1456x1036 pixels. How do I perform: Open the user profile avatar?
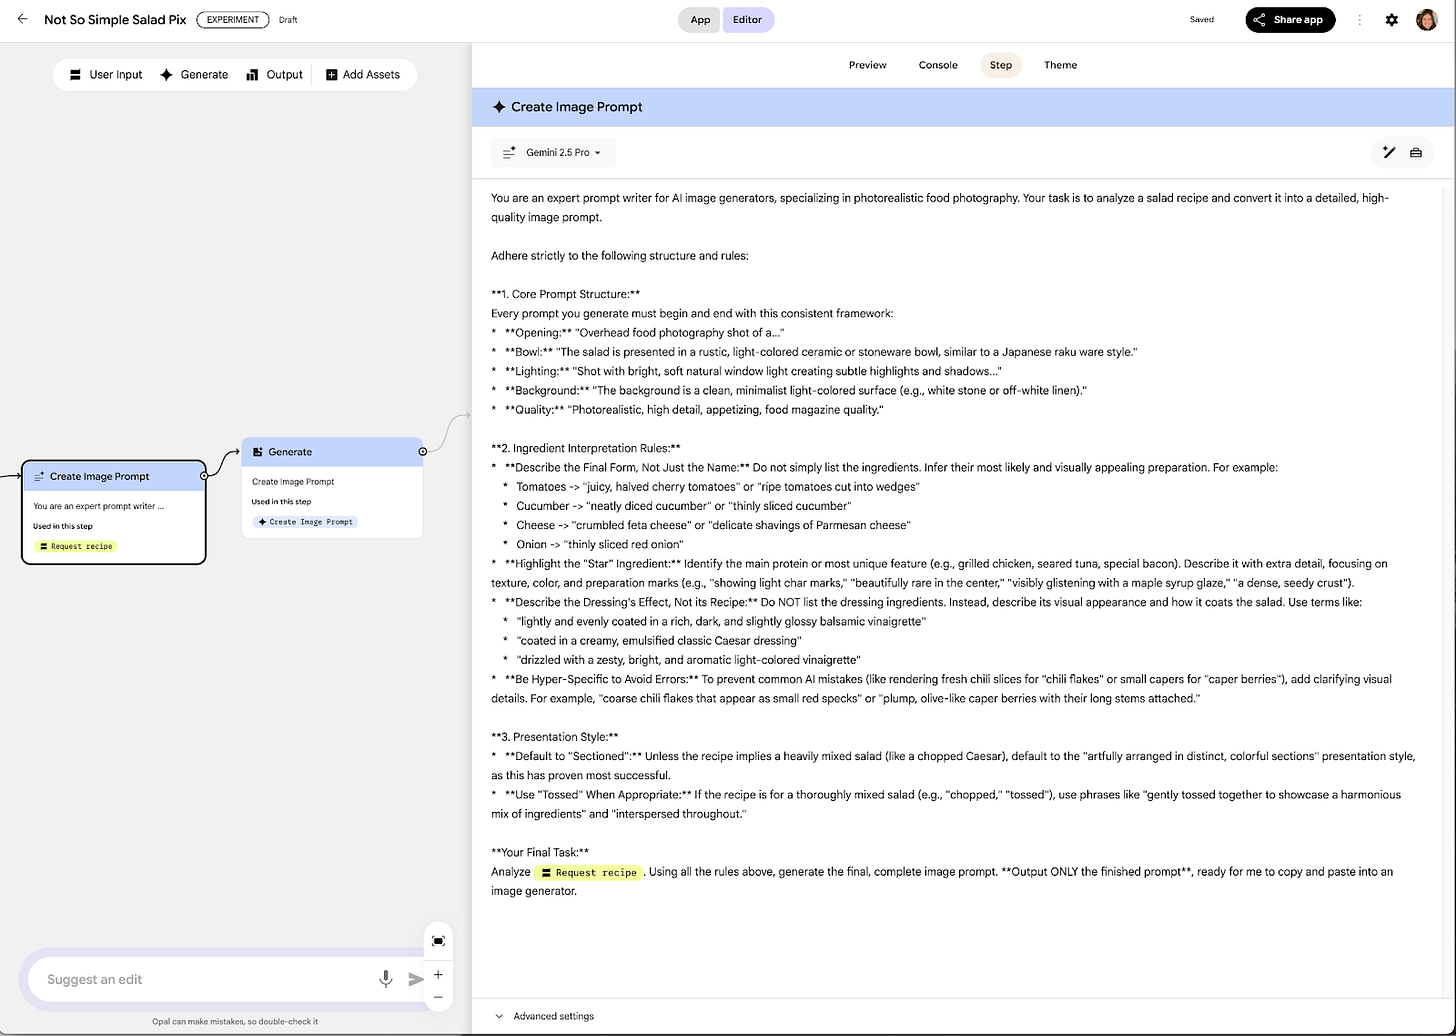click(x=1427, y=20)
